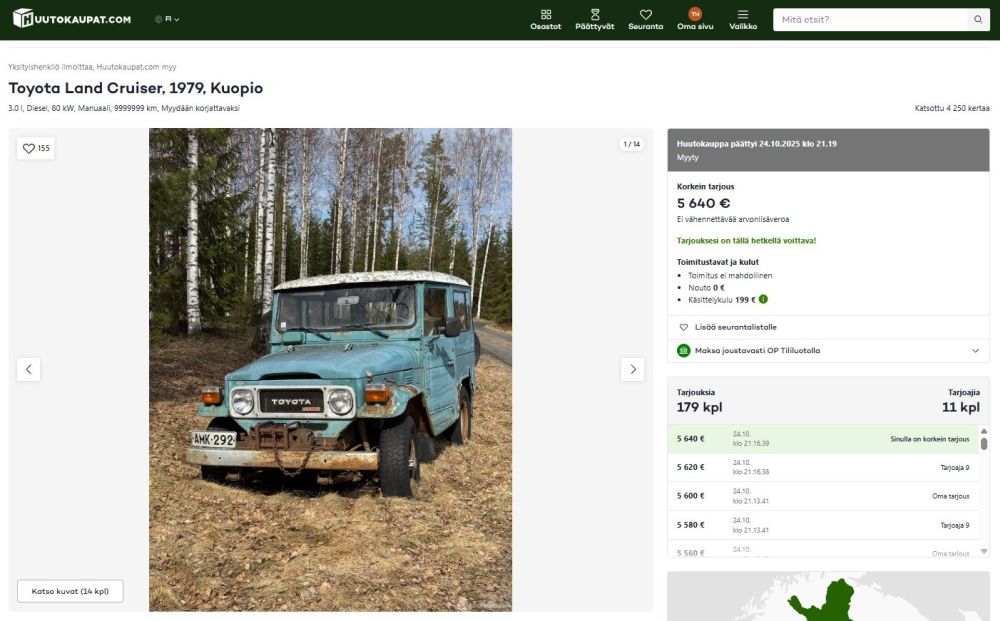Toggle Lisää seurantalistalle watchlist heart

point(684,327)
